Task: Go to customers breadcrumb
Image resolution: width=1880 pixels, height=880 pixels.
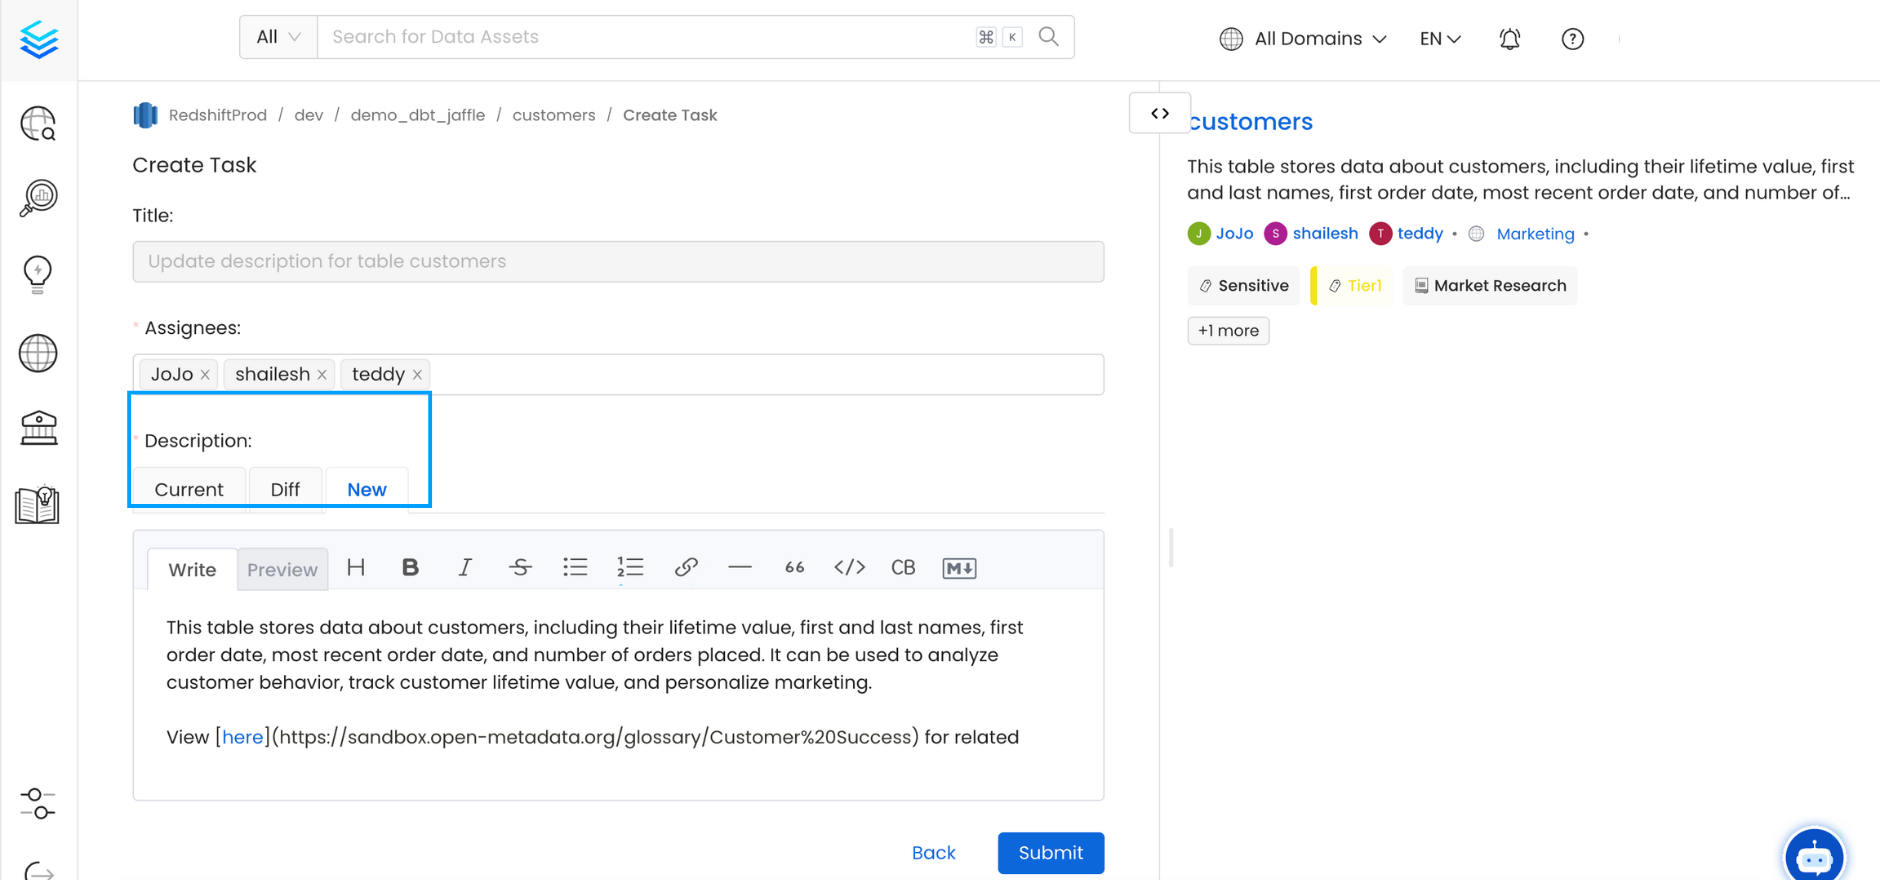Action: pyautogui.click(x=554, y=116)
